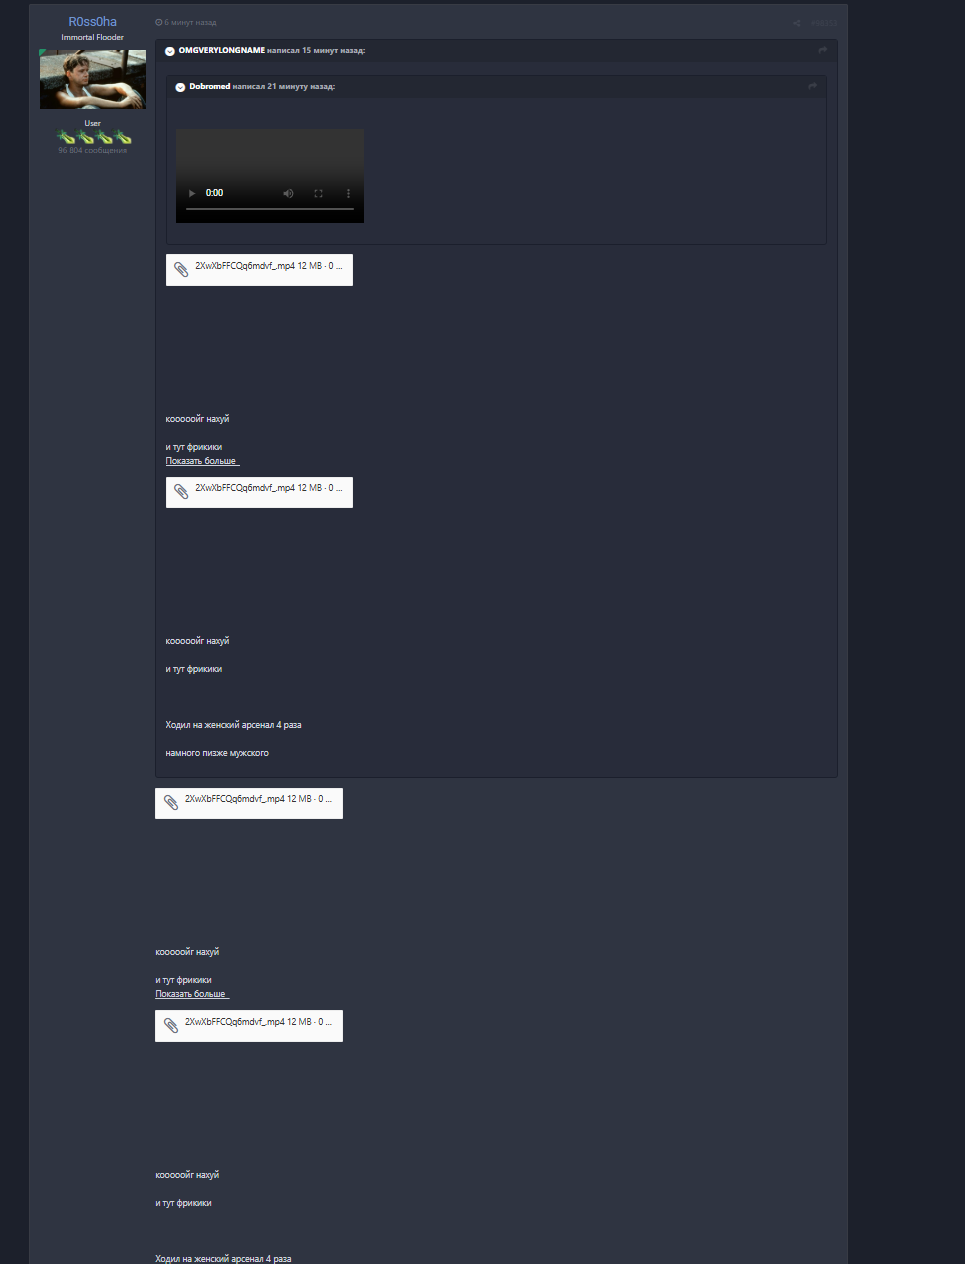Click the video progress seek bar
The image size is (965, 1264).
point(270,209)
